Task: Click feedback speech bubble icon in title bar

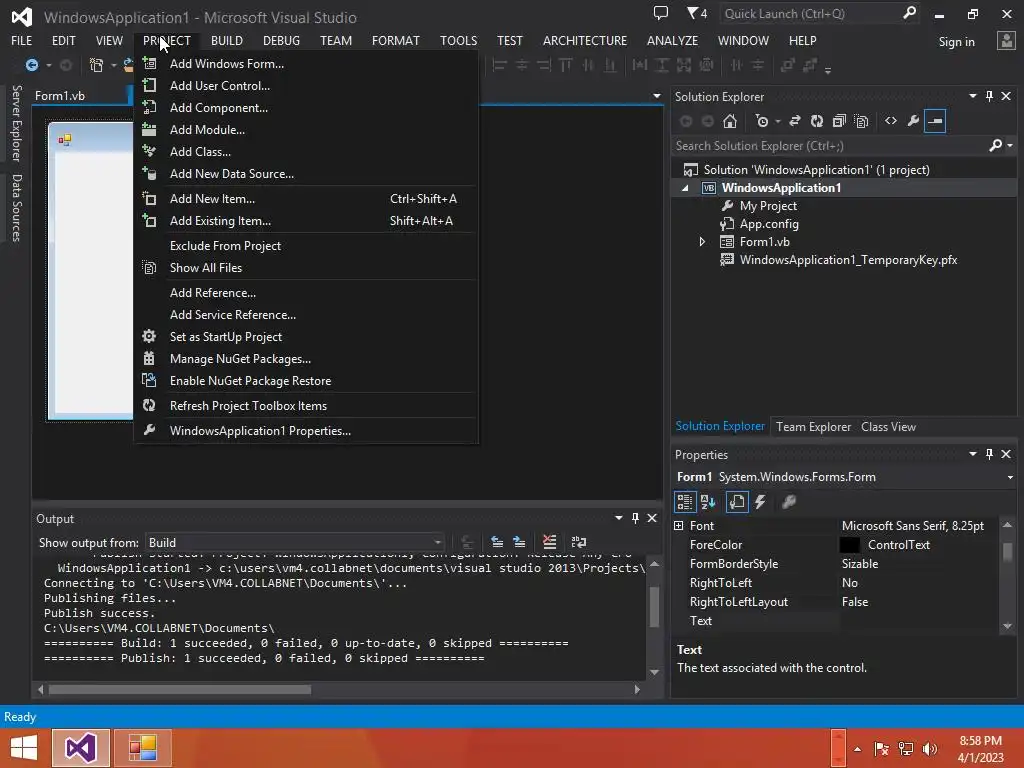Action: click(x=661, y=13)
